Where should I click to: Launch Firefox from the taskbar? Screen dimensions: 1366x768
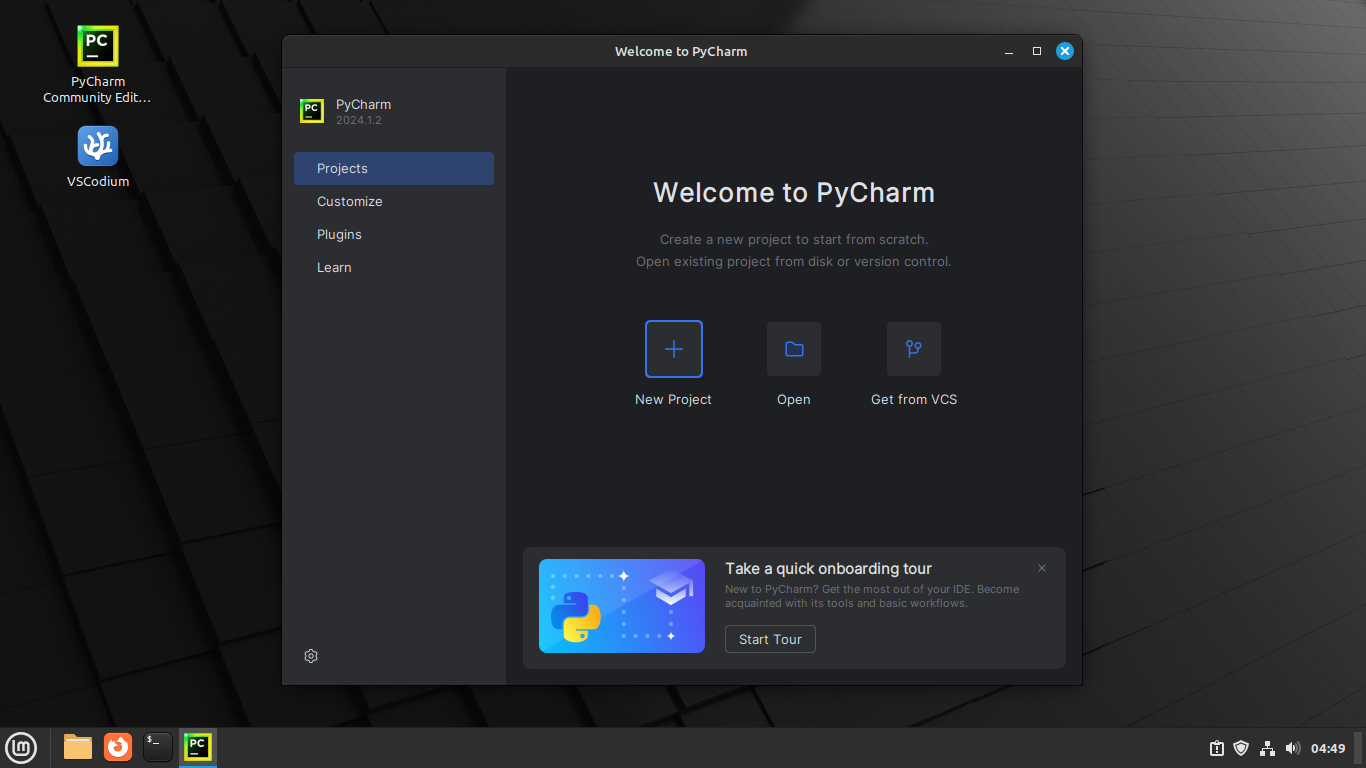click(x=118, y=747)
